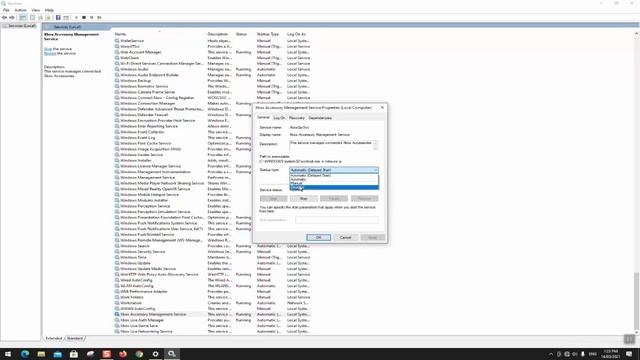Click Cancel in the Properties dialog
Screen dimensions: 640x360
pyautogui.click(x=345, y=237)
